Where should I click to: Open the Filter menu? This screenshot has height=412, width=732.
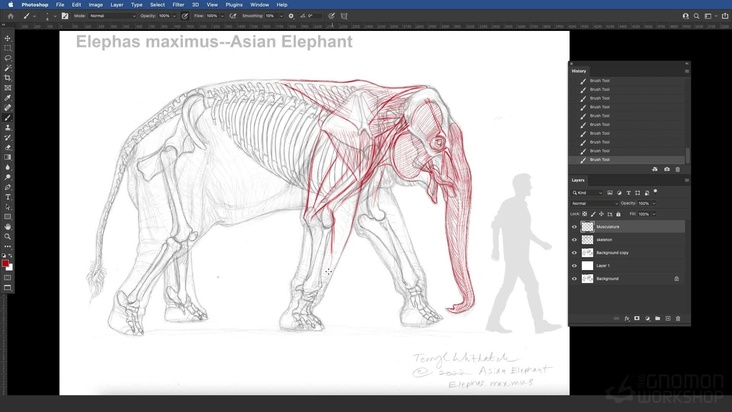pos(178,5)
